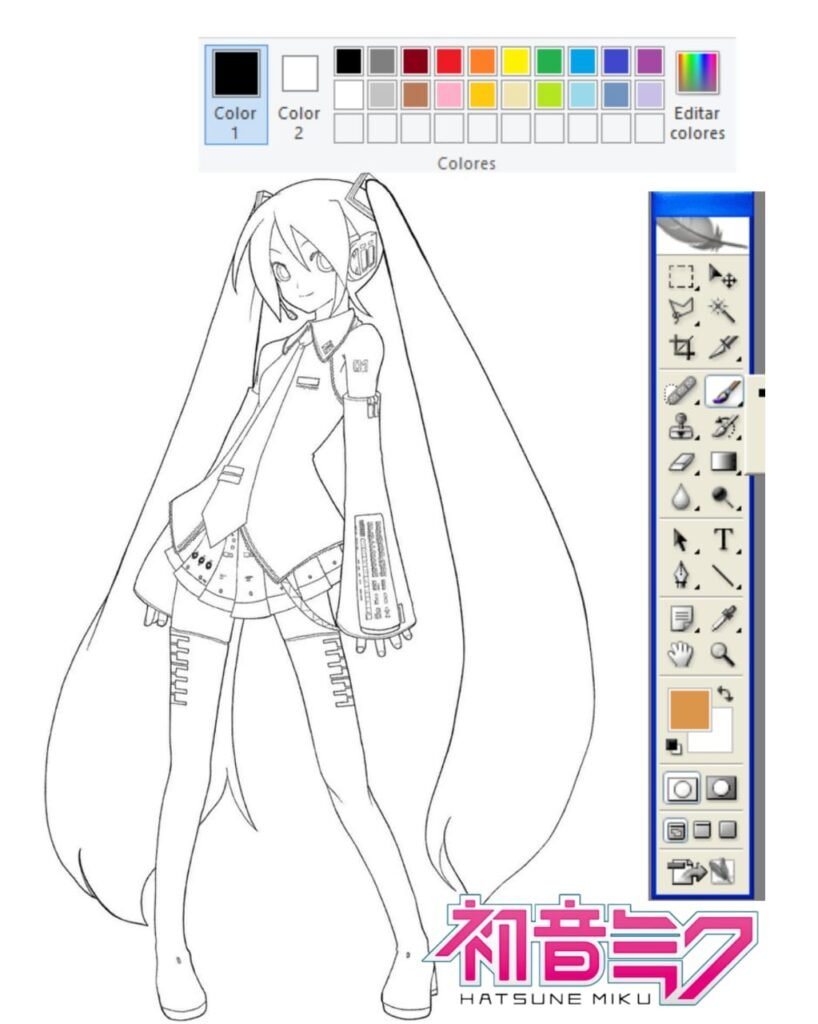Choose the indigo palette swatch
The width and height of the screenshot is (818, 1024).
click(616, 61)
